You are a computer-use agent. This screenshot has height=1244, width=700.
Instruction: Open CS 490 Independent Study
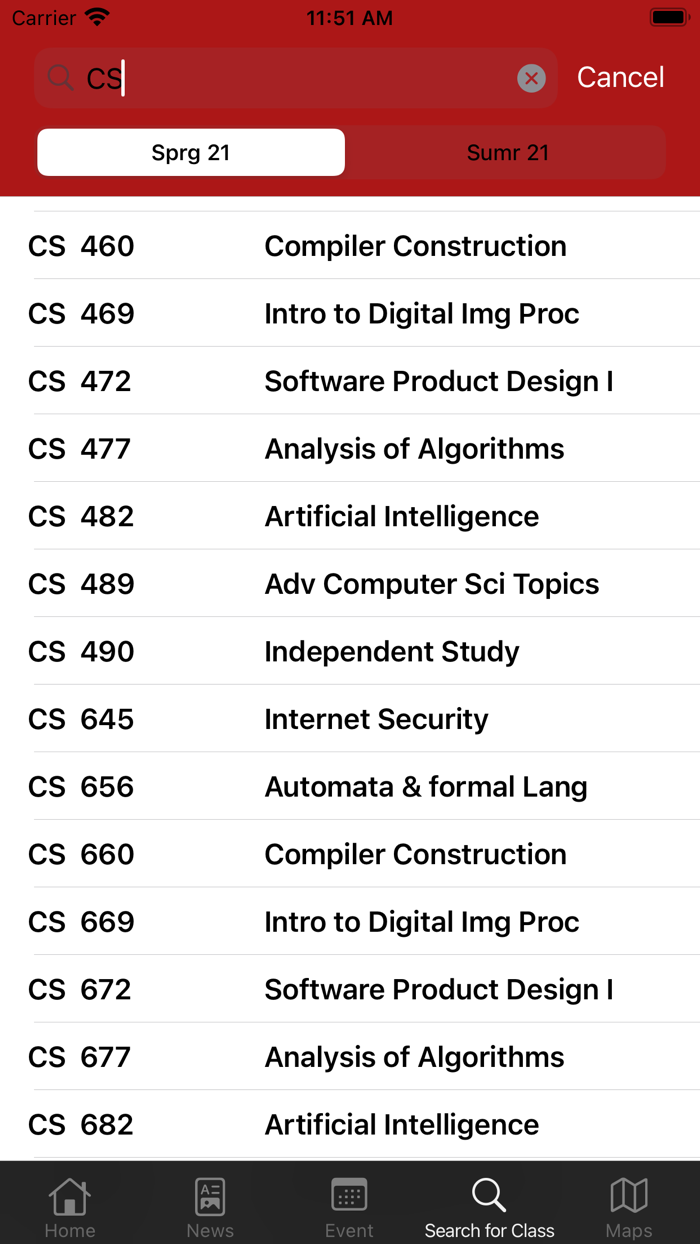tap(350, 652)
